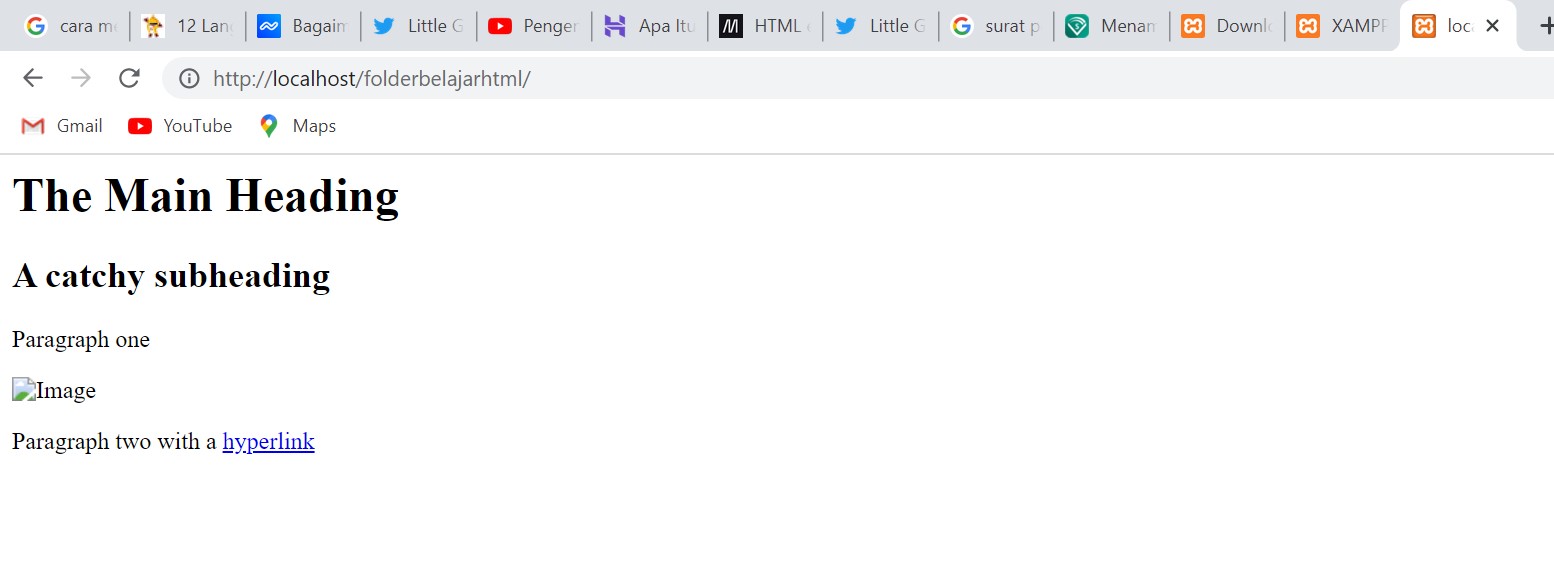
Task: Click the Medium M favicon tab
Action: click(x=729, y=25)
